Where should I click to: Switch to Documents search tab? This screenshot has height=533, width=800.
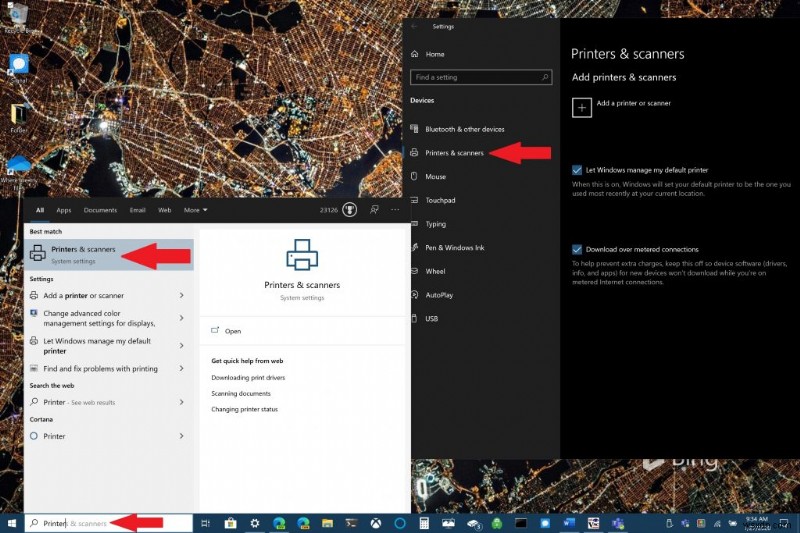tap(101, 210)
